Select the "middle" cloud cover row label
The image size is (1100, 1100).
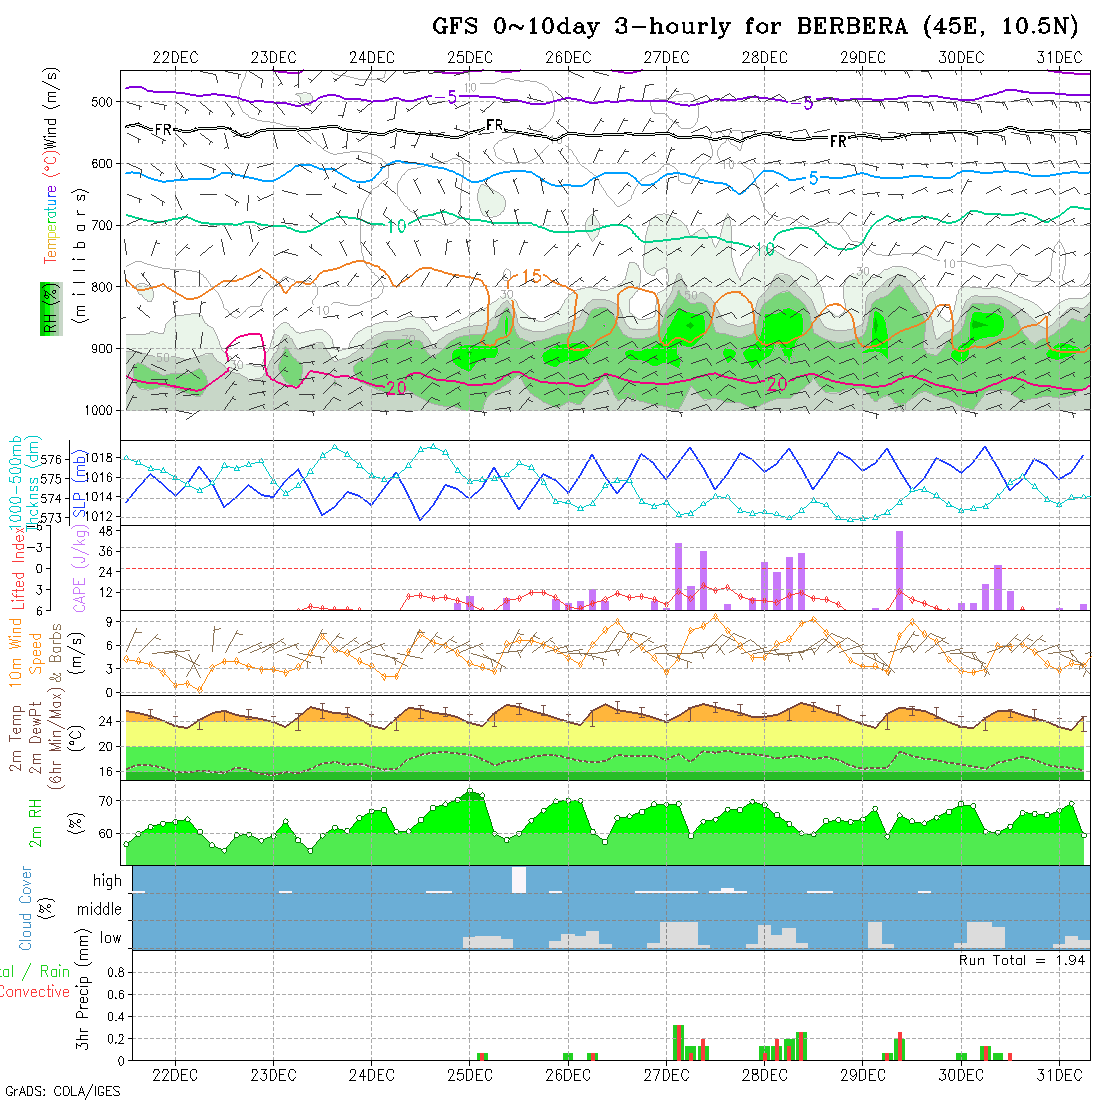100,910
